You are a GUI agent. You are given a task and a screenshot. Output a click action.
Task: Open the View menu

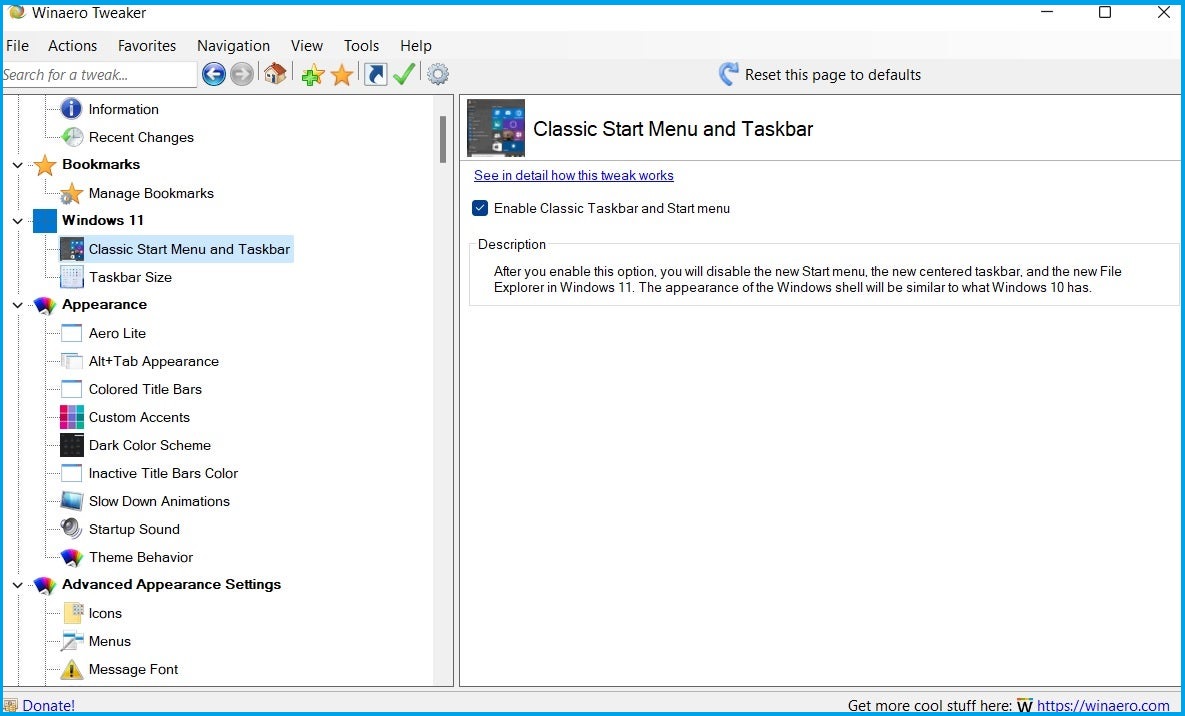[x=307, y=45]
